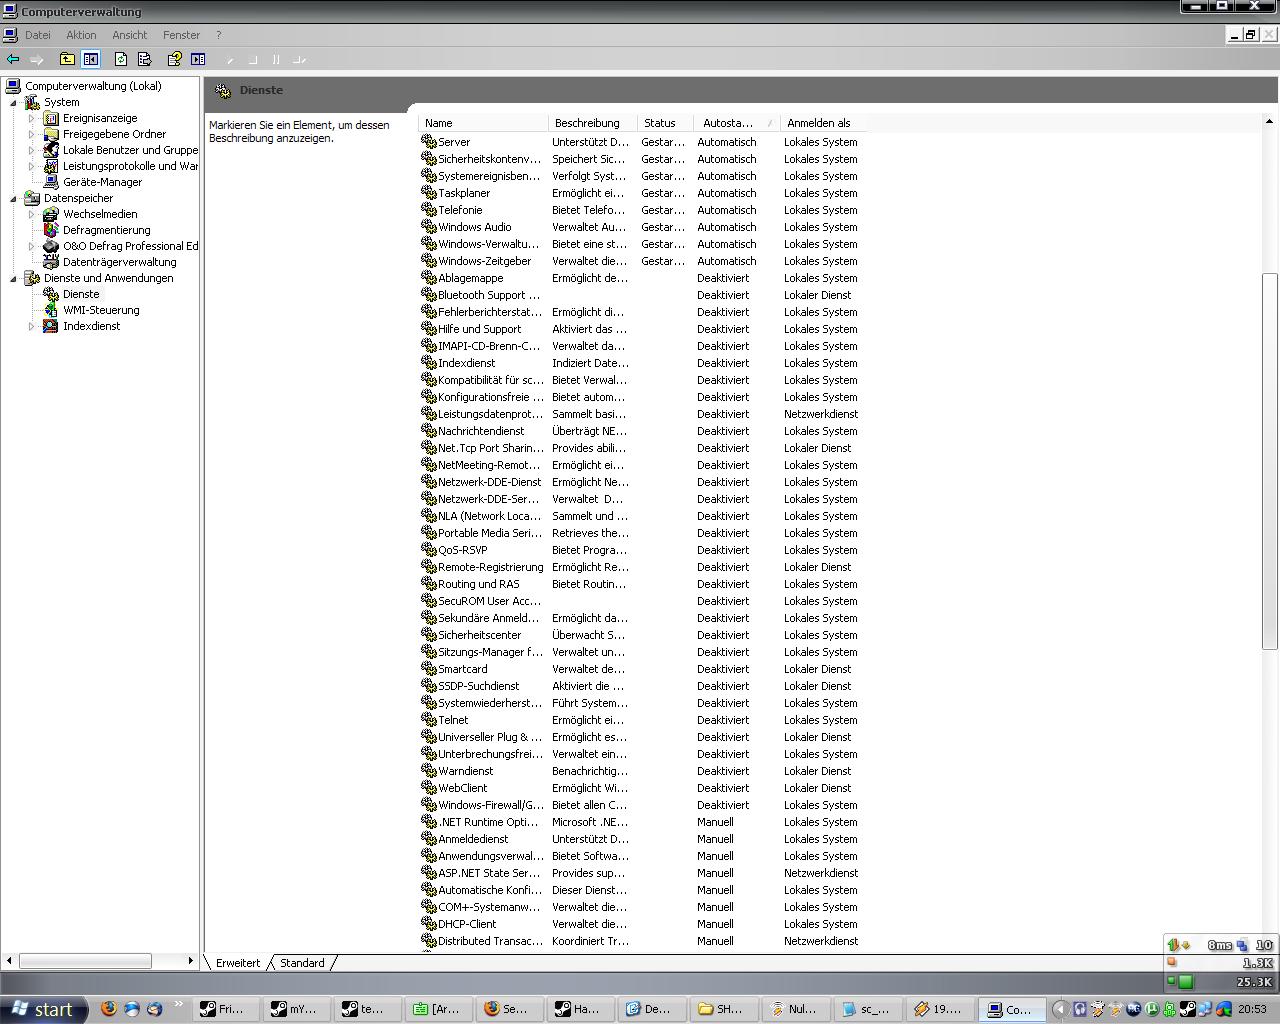Screen dimensions: 1280x1024
Task: Select the Defragmentierung icon in tree
Action: click(x=51, y=230)
